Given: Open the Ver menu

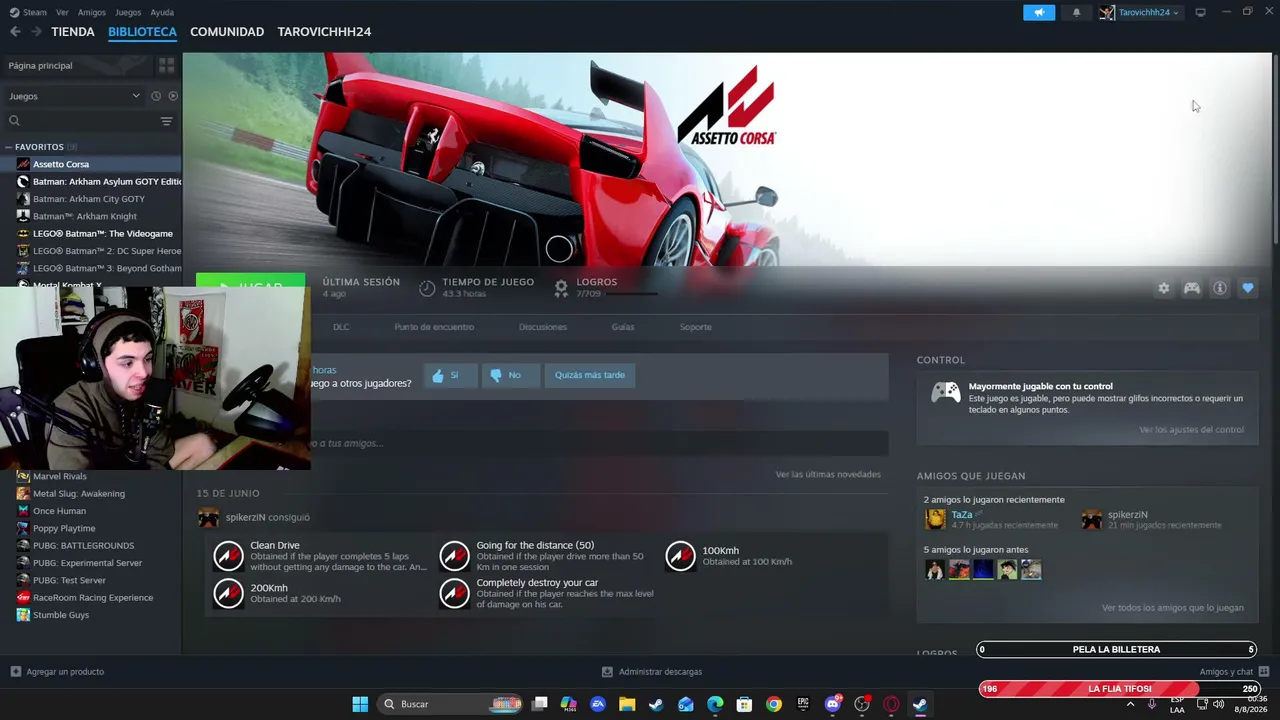Looking at the screenshot, I should [x=62, y=12].
